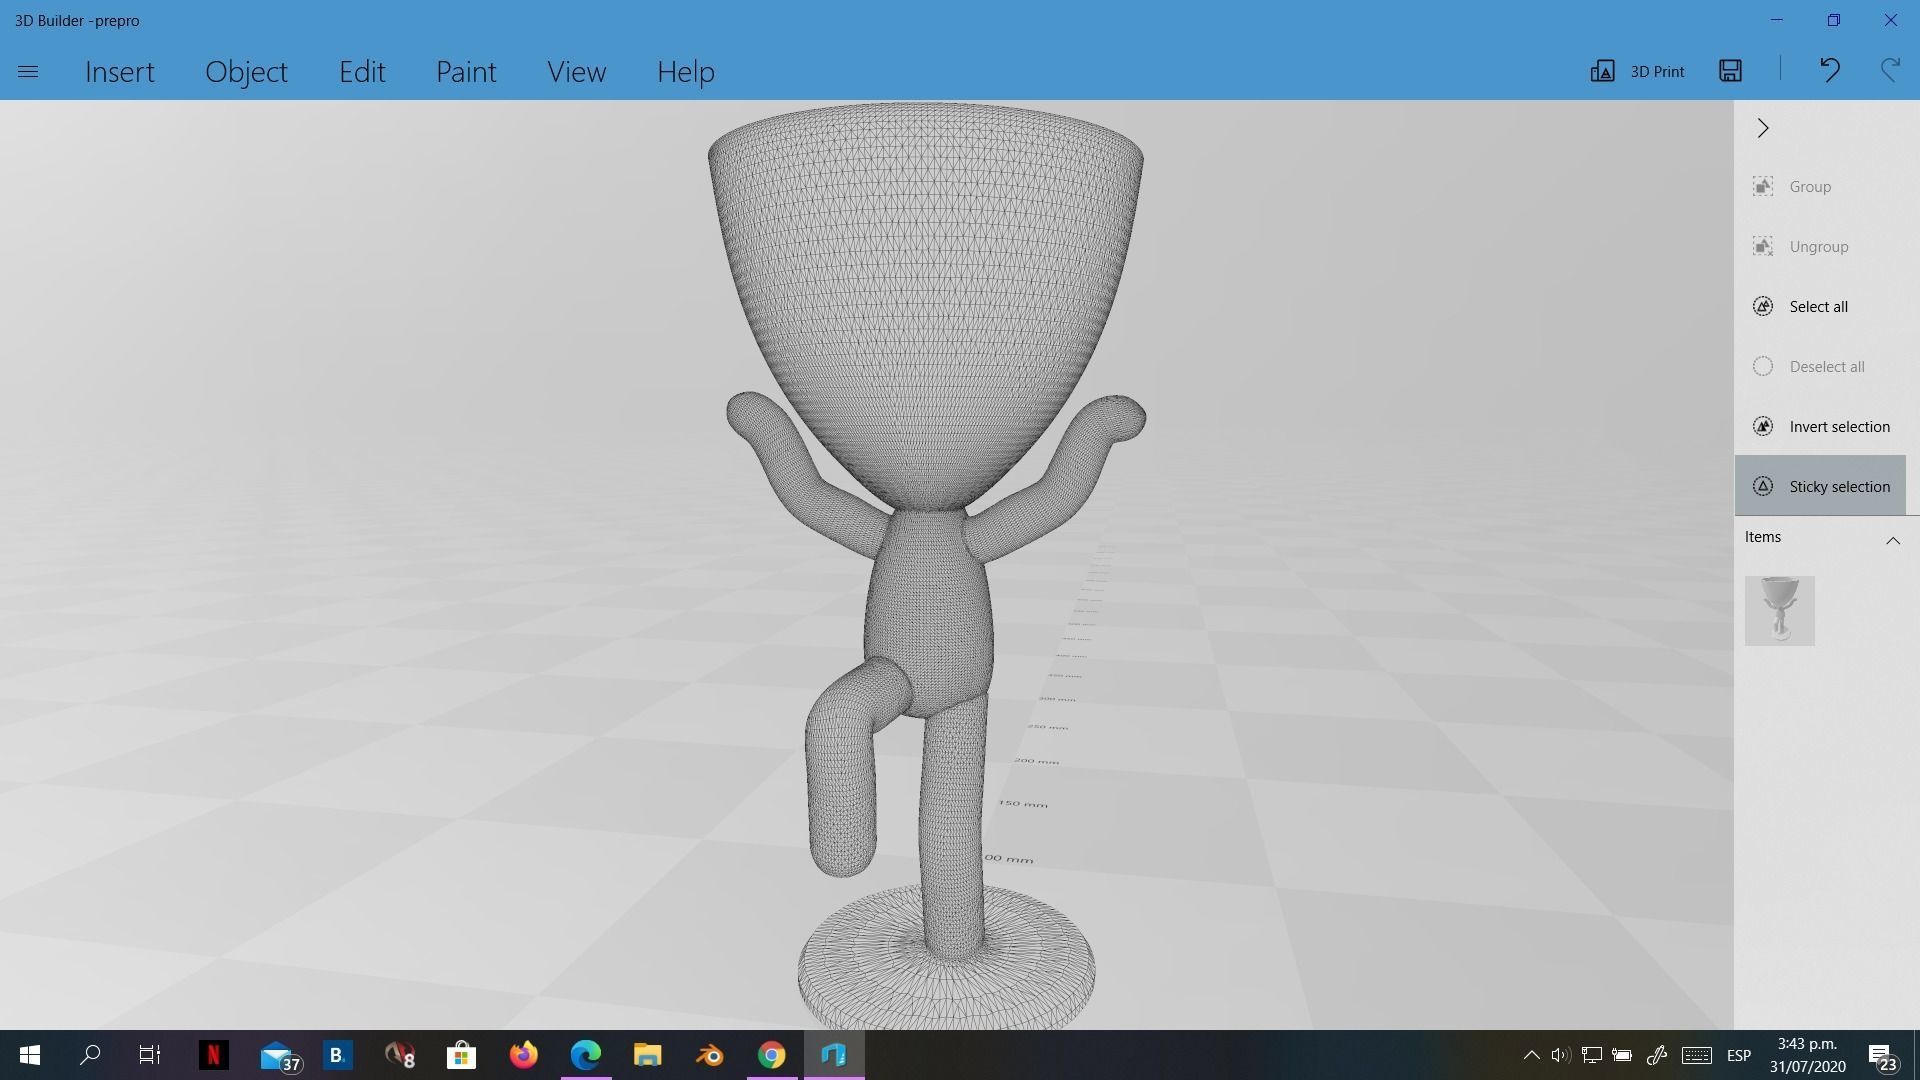
Task: Show hidden system tray icons
Action: click(x=1531, y=1055)
